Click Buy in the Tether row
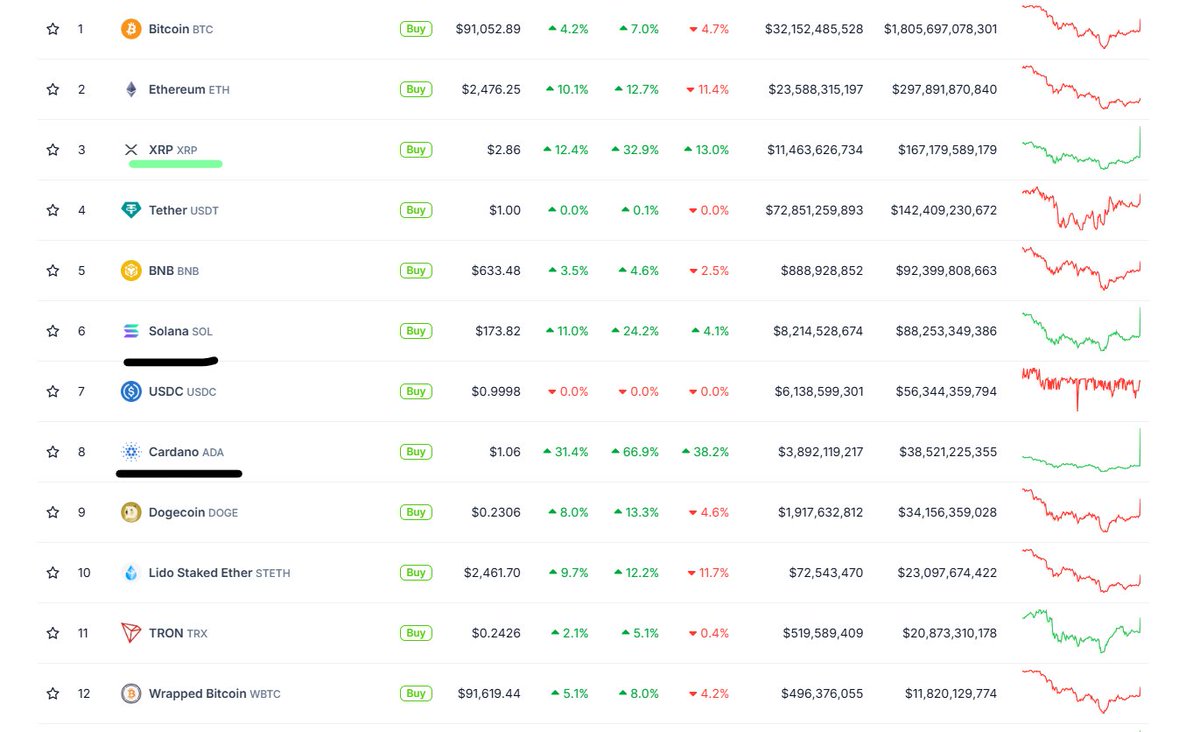Screen dimensions: 1200x732 (x=416, y=210)
